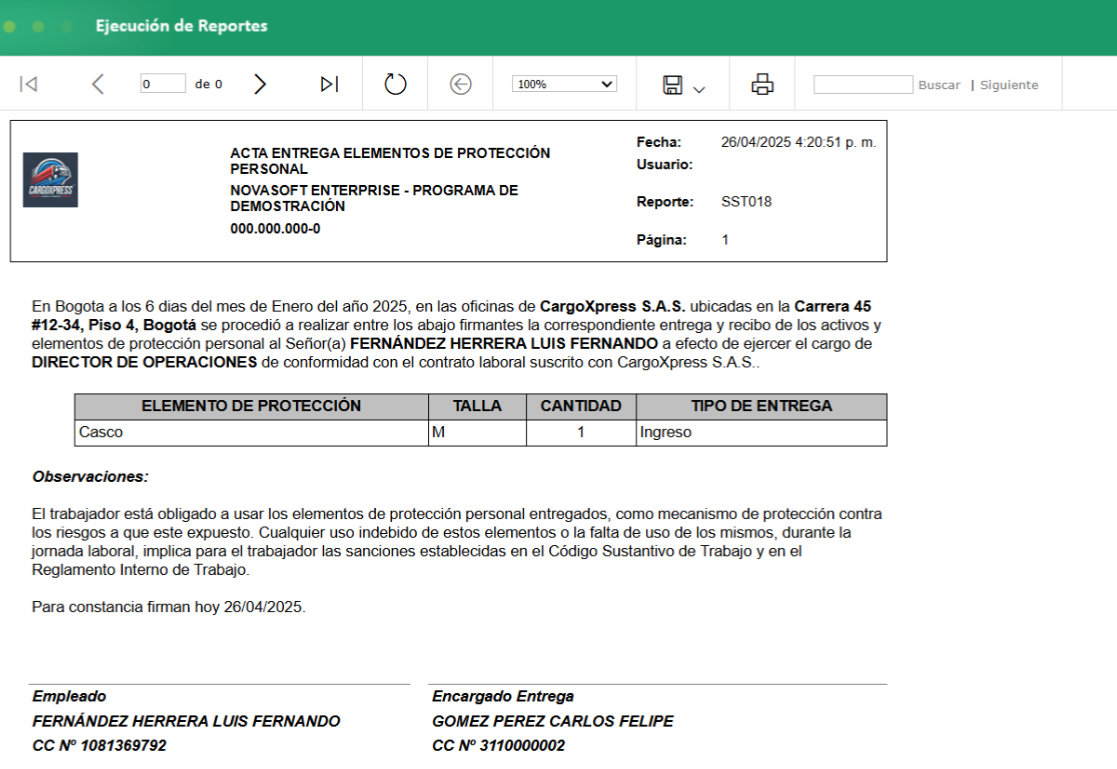Screen dimensions: 1117x769
Task: Click the TALLA column header
Action: pyautogui.click(x=477, y=406)
